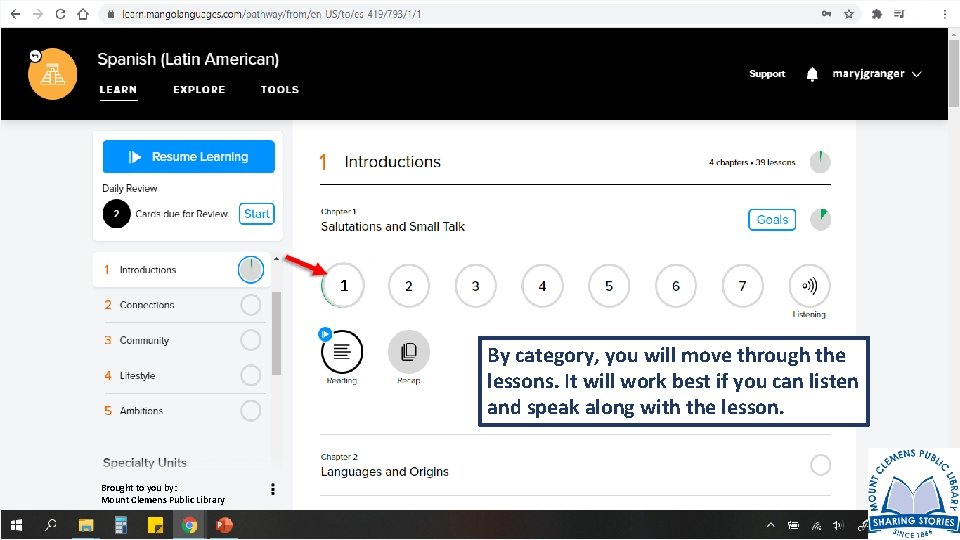
Task: Click the Connections unit progress circle
Action: click(250, 305)
